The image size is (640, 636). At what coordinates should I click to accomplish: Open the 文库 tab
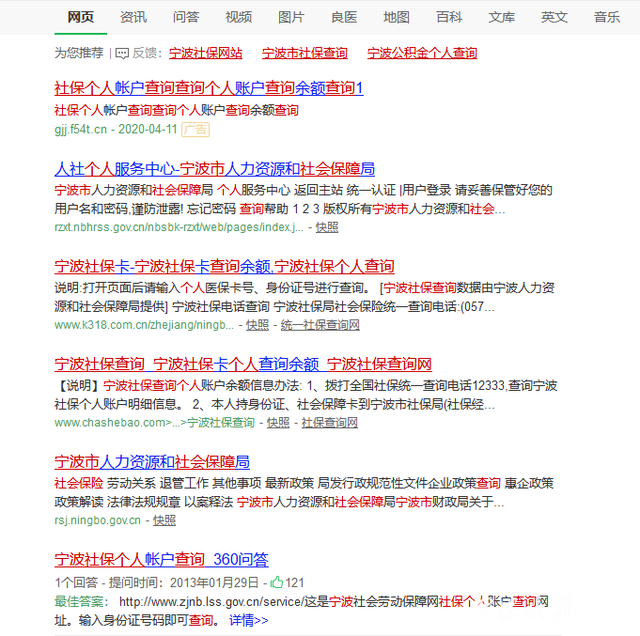[502, 17]
